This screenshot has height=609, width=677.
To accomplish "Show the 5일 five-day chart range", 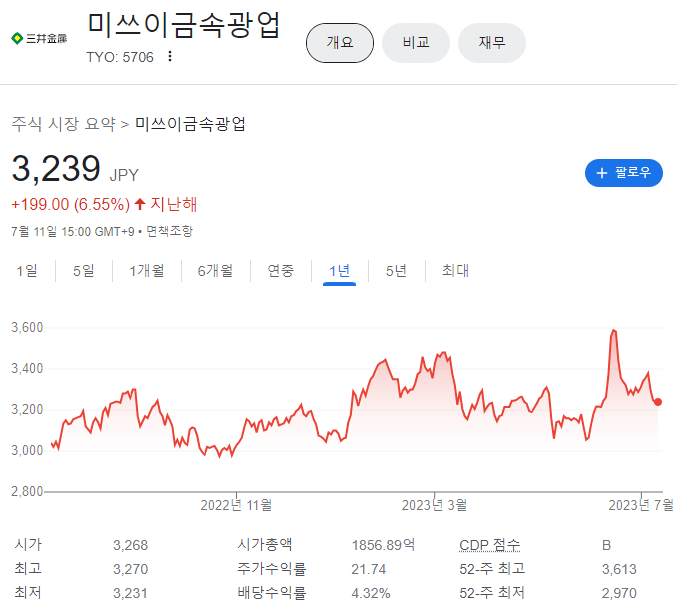I will click(83, 271).
